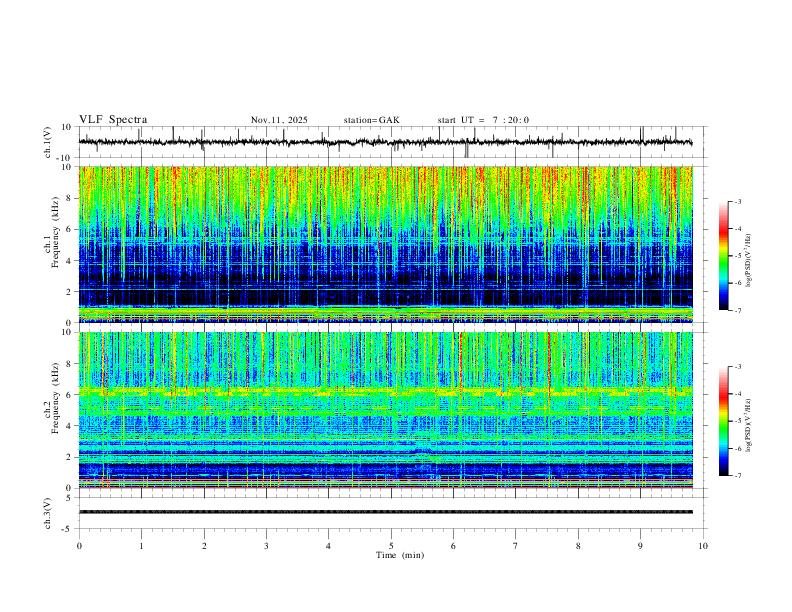Click the ch.3(V) black signal band
The width and height of the screenshot is (792, 612).
coord(385,512)
